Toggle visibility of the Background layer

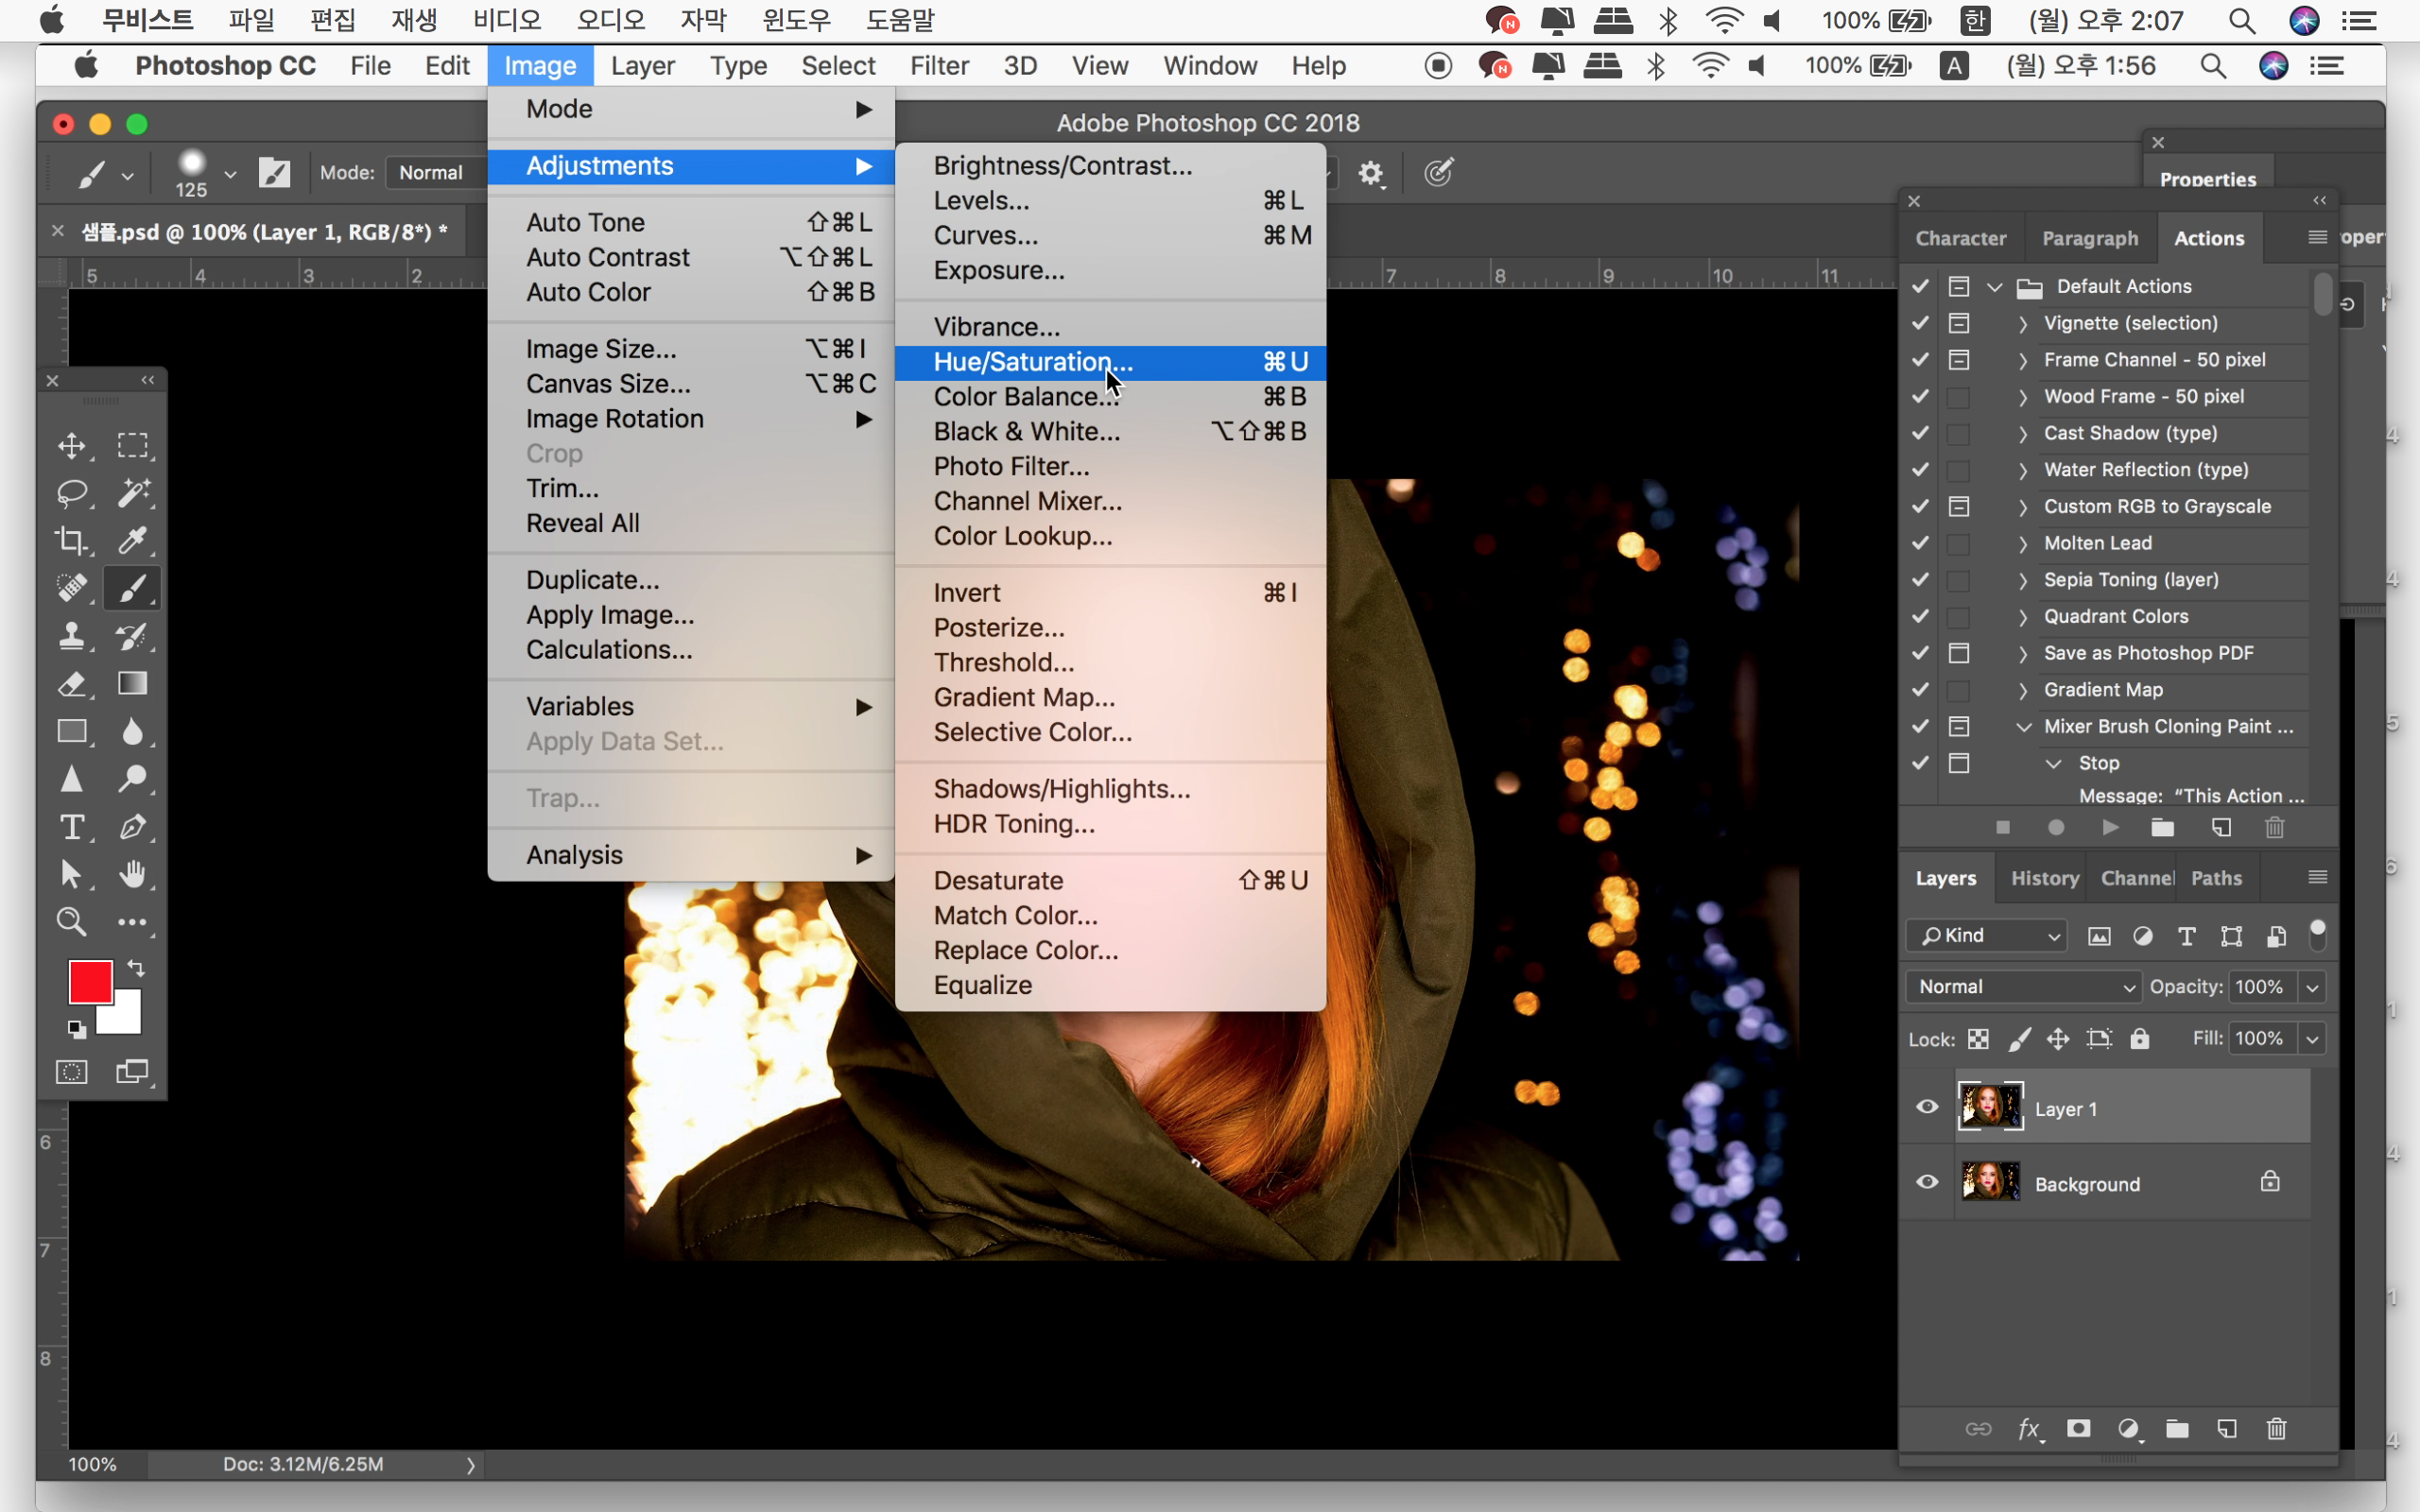point(1927,1183)
